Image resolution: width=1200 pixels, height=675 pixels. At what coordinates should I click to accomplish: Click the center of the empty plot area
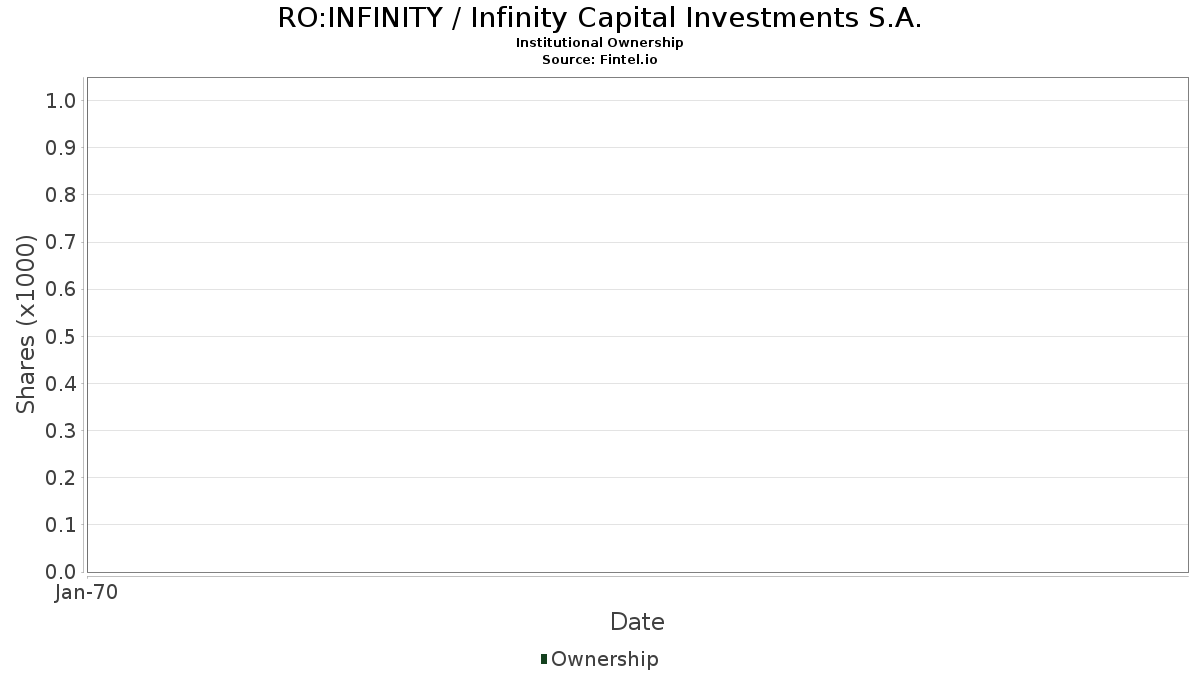[x=637, y=325]
